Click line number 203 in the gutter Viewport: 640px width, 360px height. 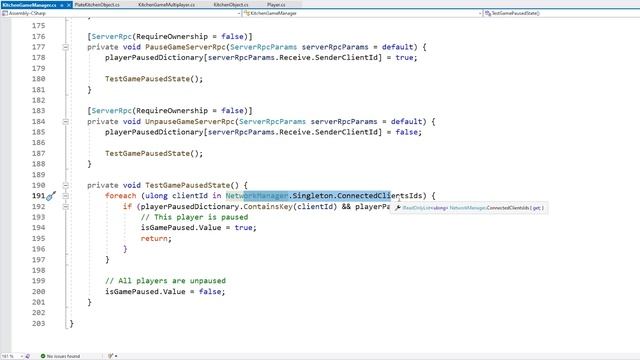(x=38, y=323)
